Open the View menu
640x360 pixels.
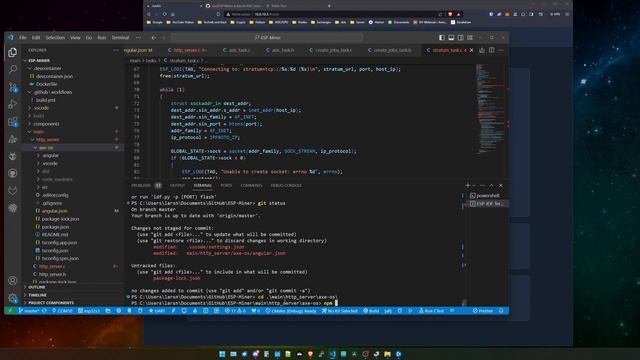tap(75, 38)
